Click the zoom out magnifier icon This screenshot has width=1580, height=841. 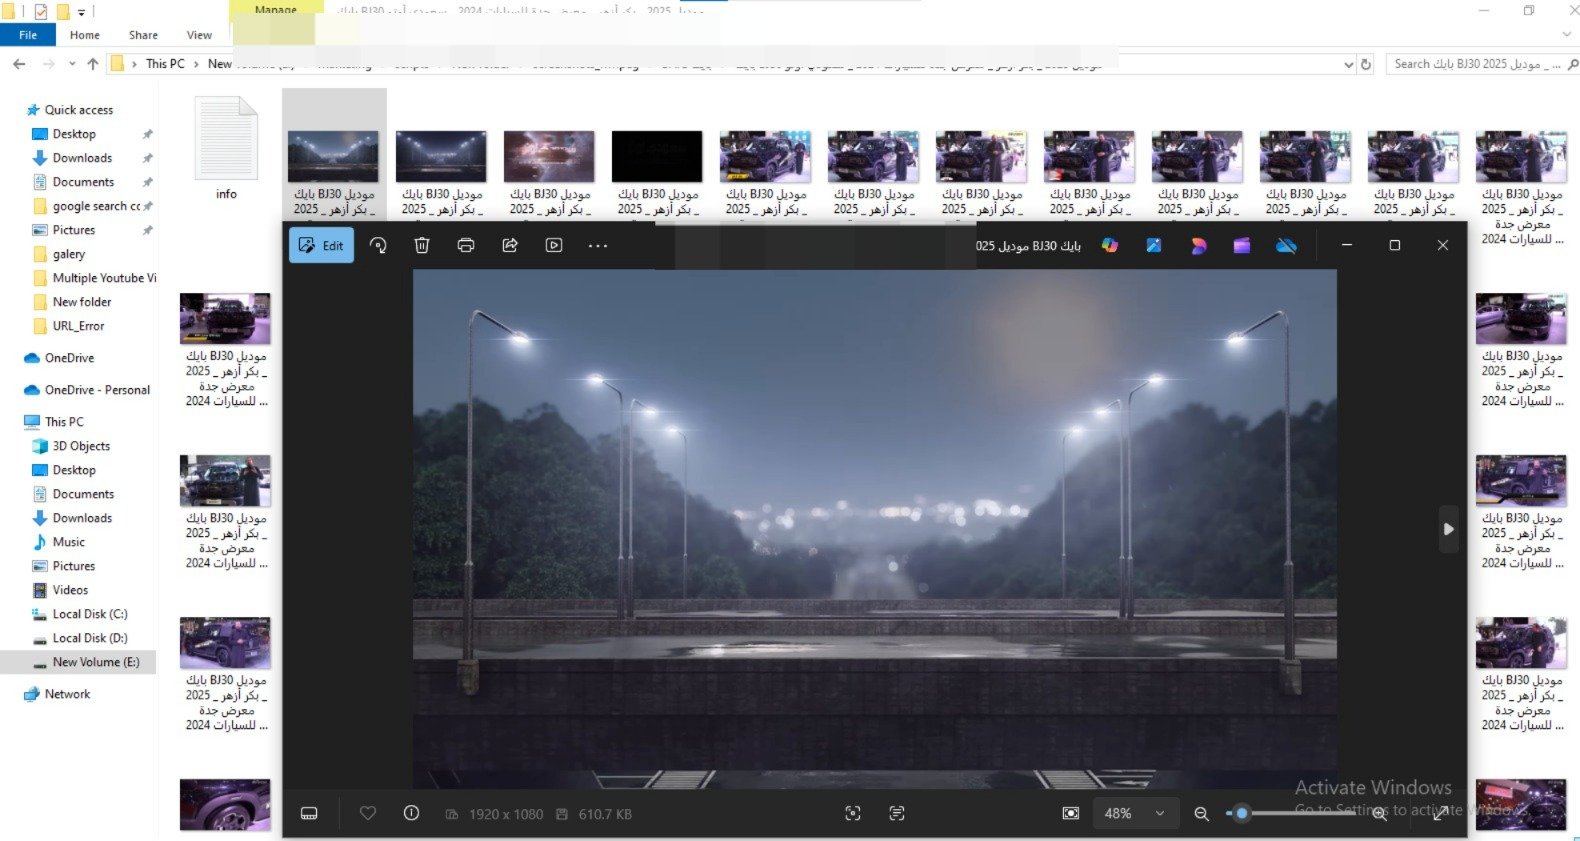(1201, 814)
